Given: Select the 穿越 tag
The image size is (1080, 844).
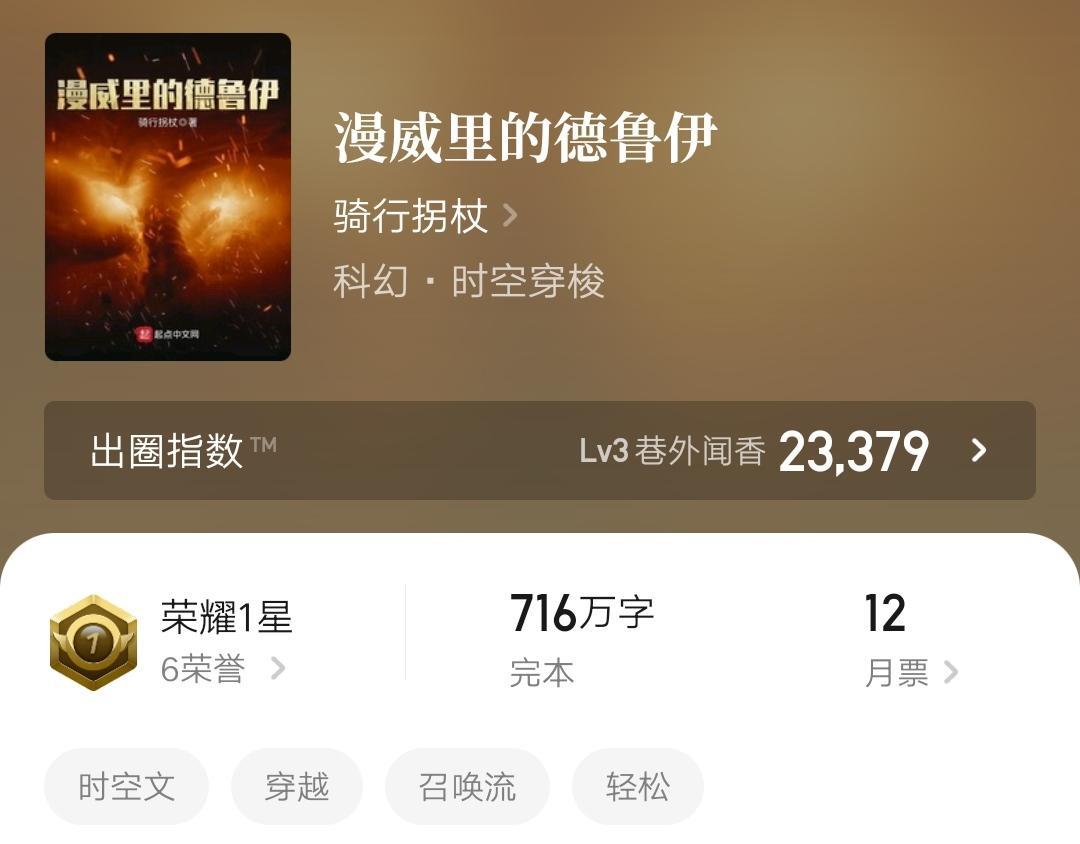Looking at the screenshot, I should [x=297, y=786].
